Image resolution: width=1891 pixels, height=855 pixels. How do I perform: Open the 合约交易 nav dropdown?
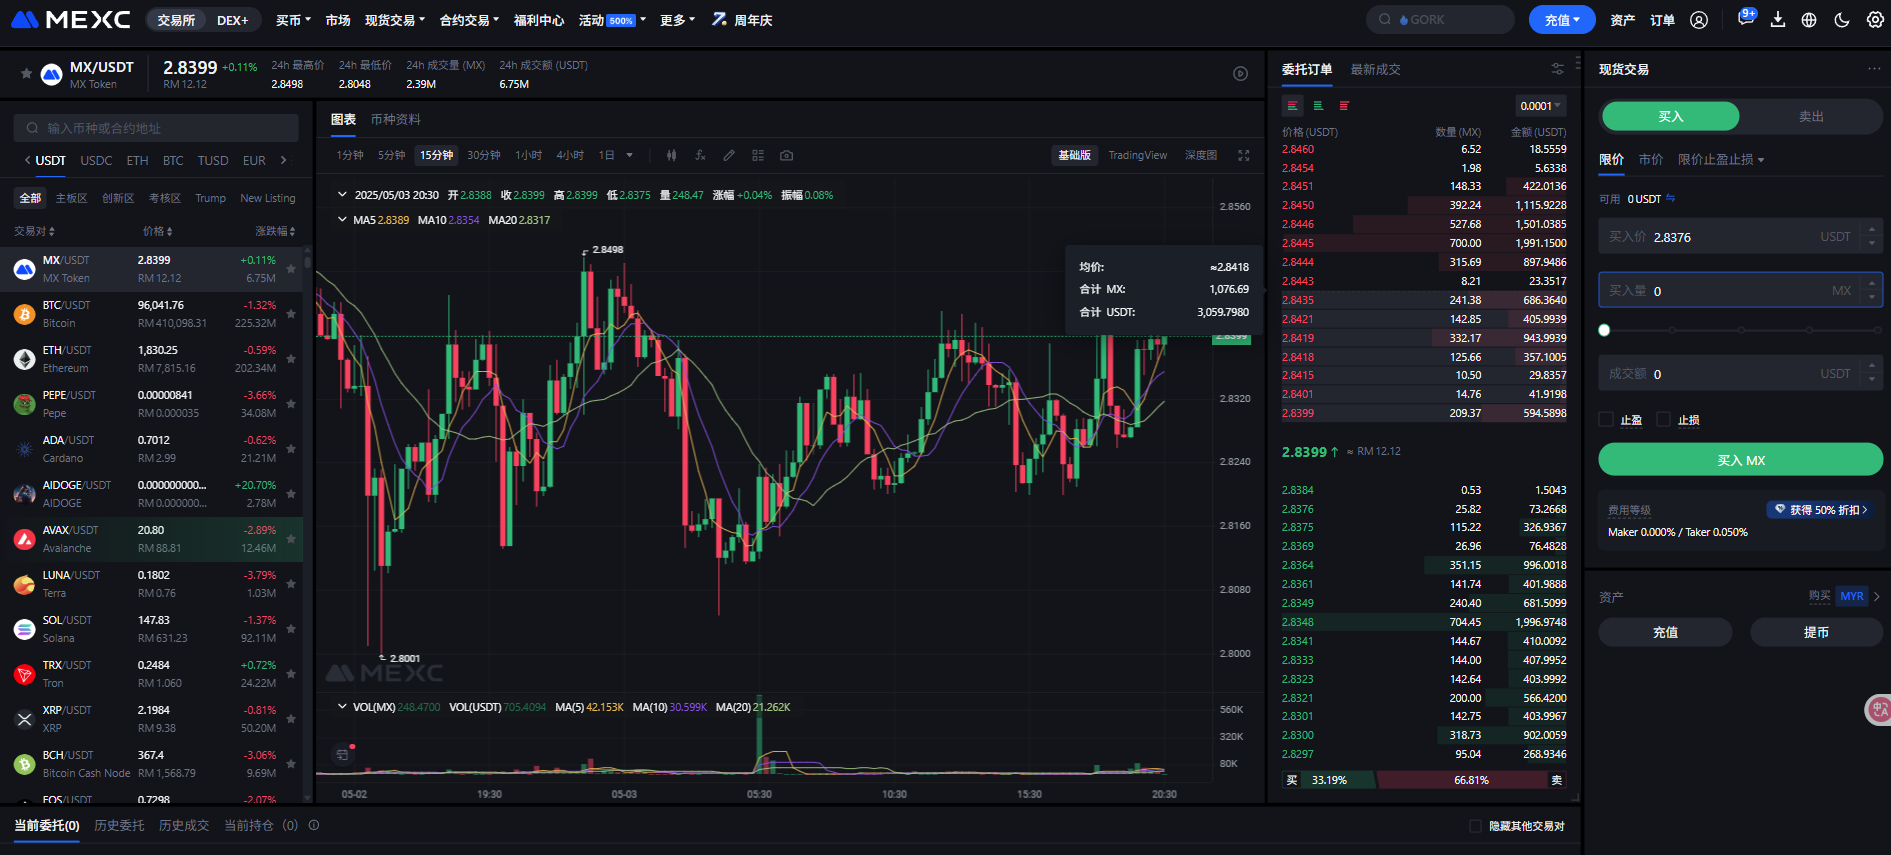coord(469,20)
